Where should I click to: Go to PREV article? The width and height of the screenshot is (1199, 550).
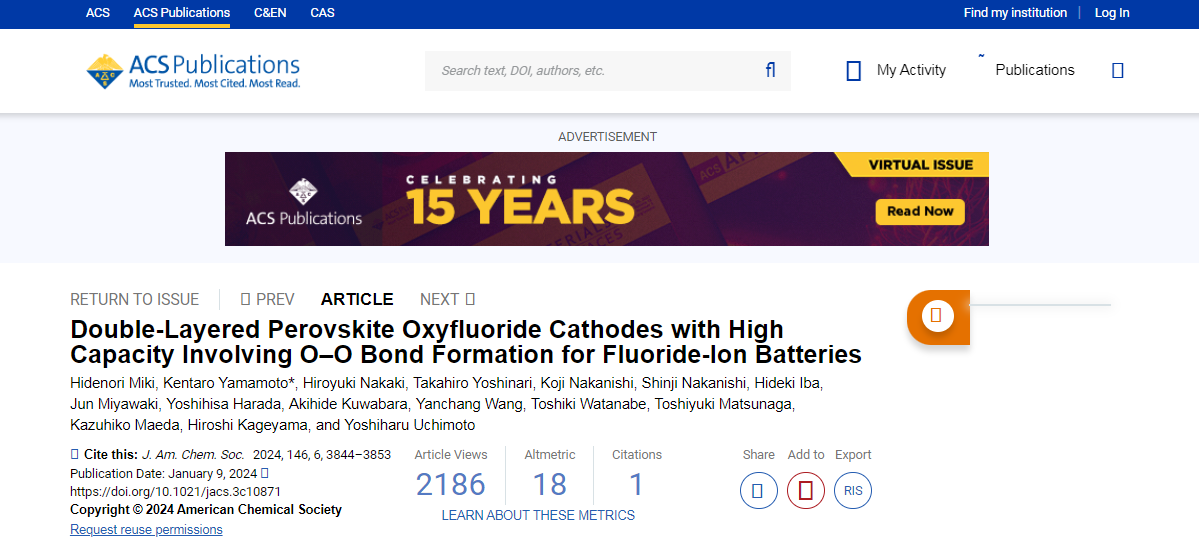coord(267,299)
